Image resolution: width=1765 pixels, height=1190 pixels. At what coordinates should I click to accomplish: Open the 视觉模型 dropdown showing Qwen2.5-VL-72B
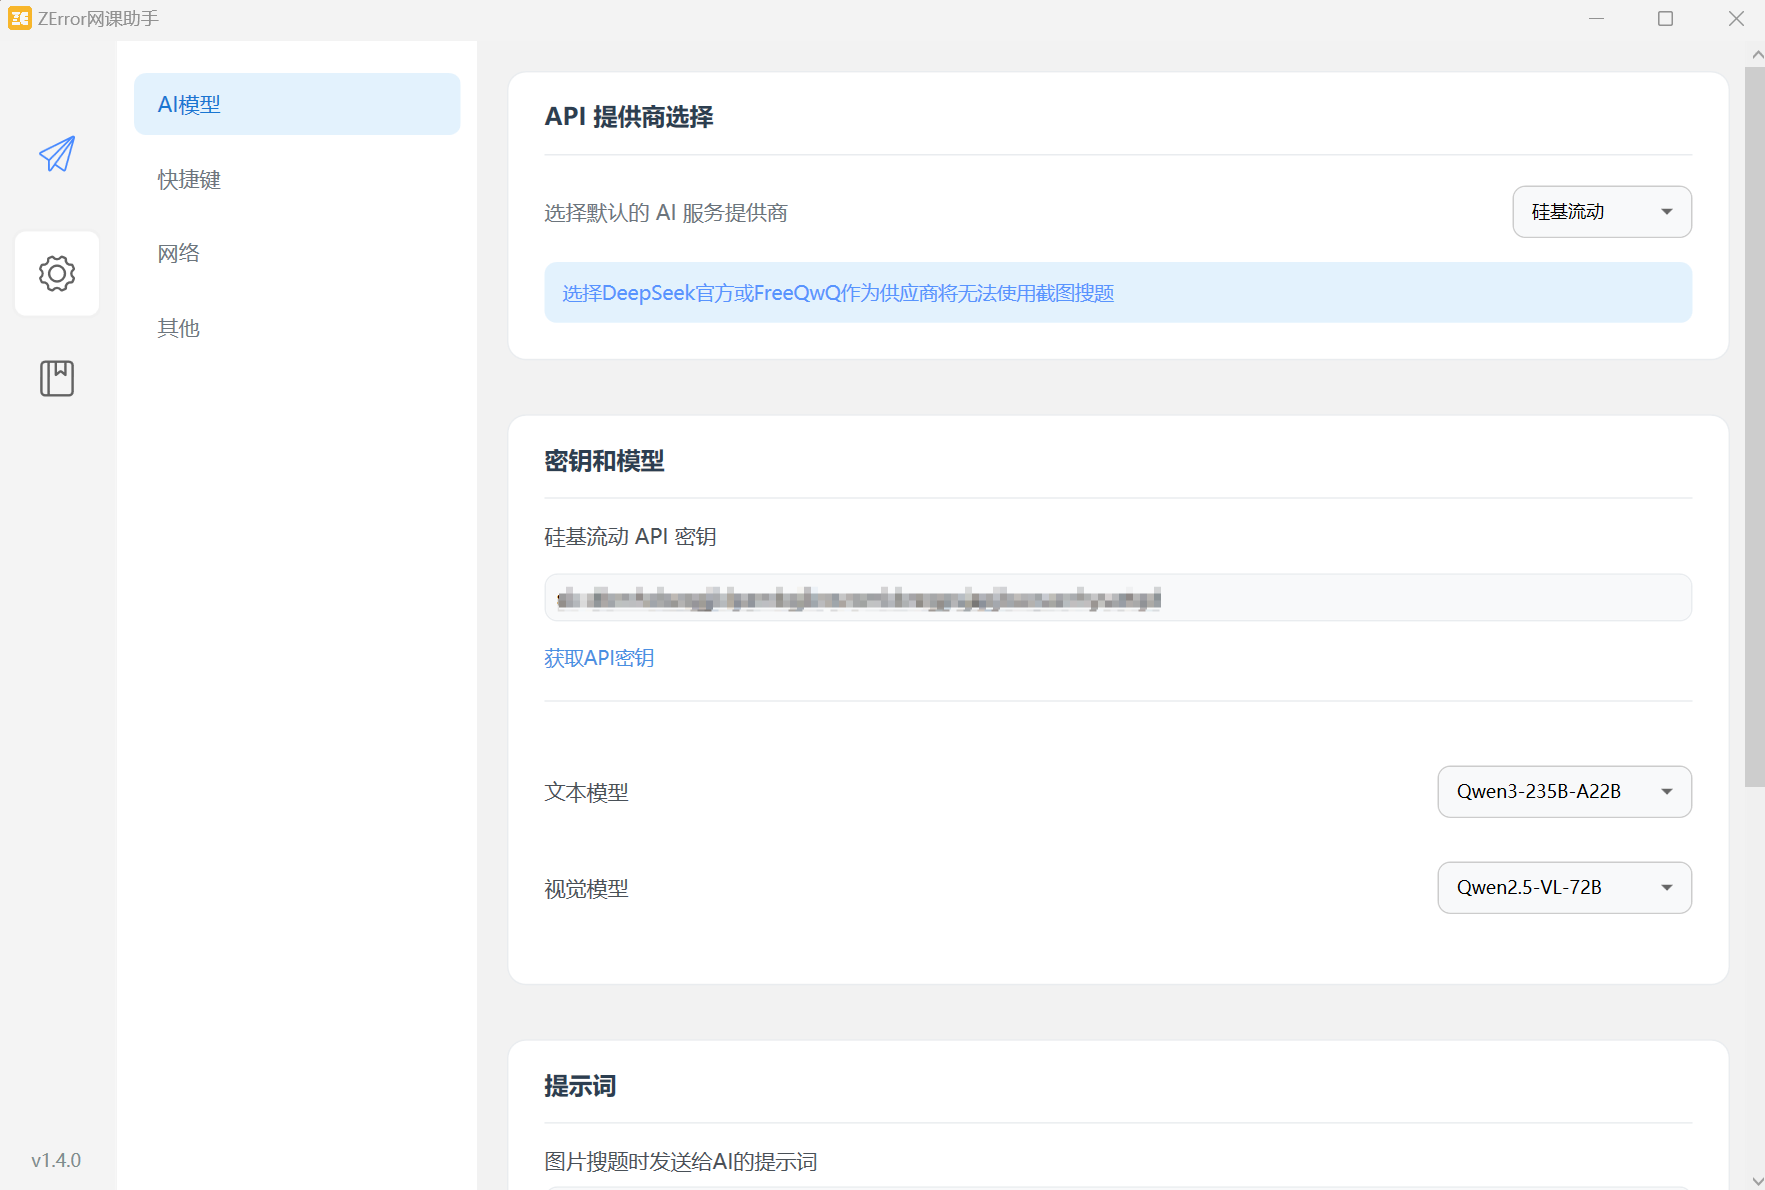coord(1564,887)
